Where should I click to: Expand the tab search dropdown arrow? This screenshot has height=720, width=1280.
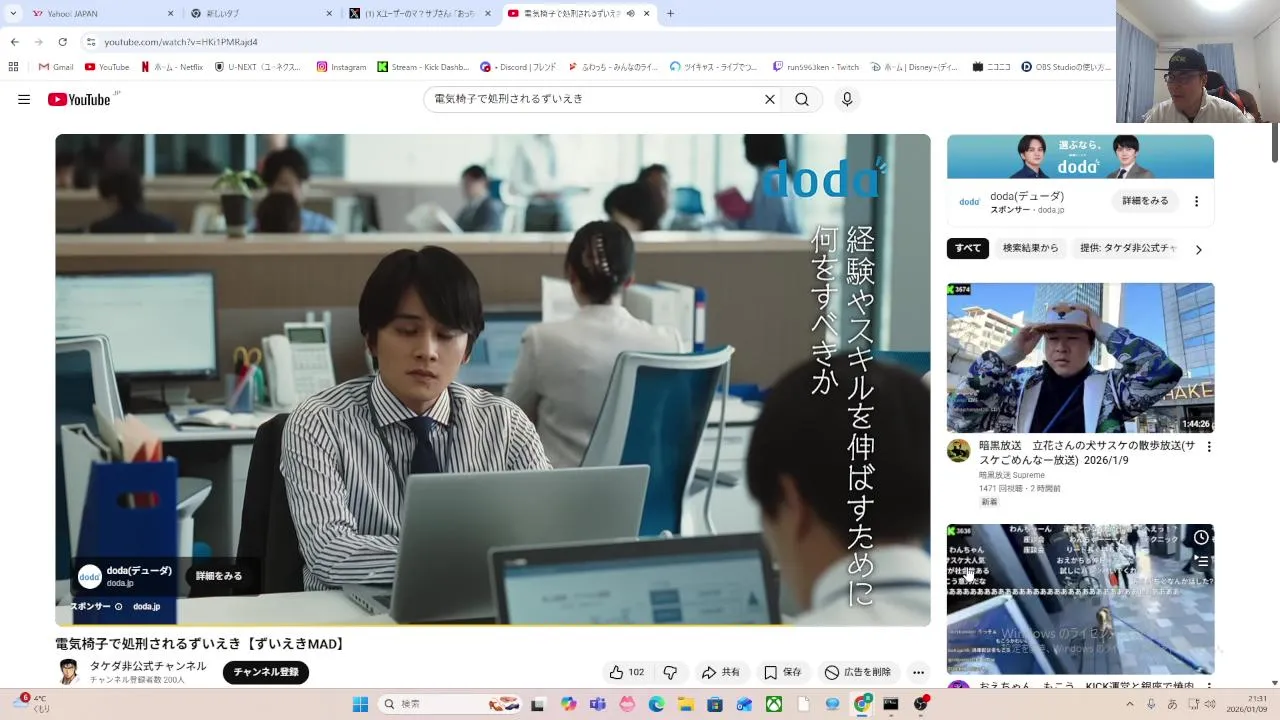(13, 14)
